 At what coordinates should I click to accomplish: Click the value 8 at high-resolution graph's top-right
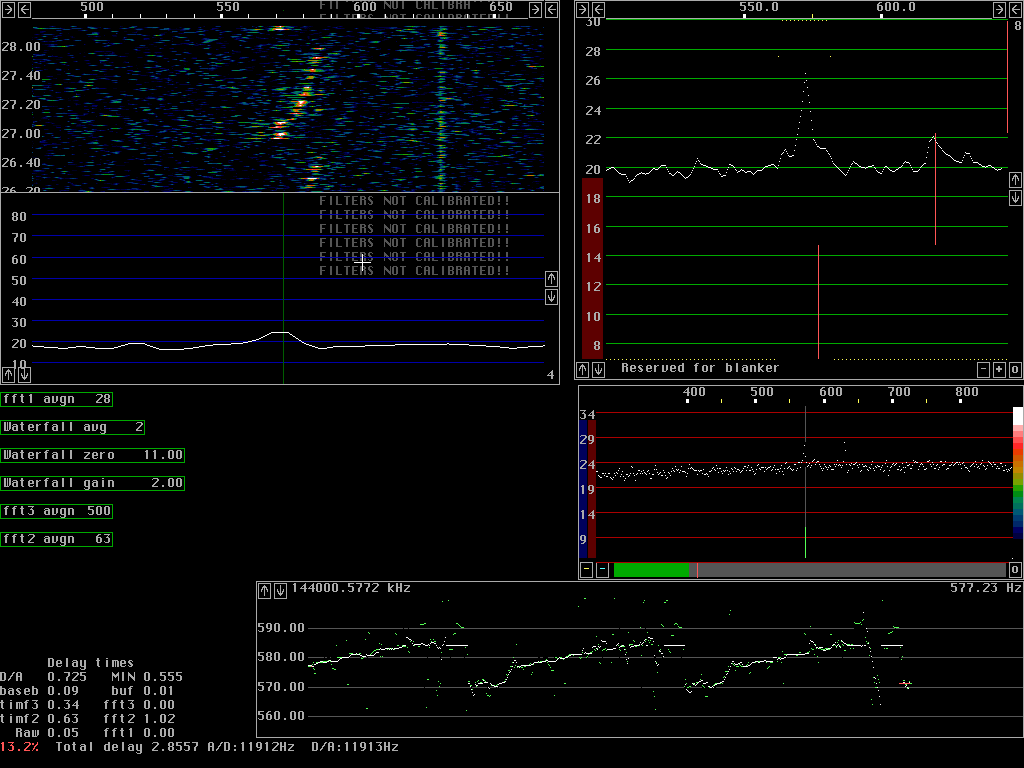(1017, 26)
